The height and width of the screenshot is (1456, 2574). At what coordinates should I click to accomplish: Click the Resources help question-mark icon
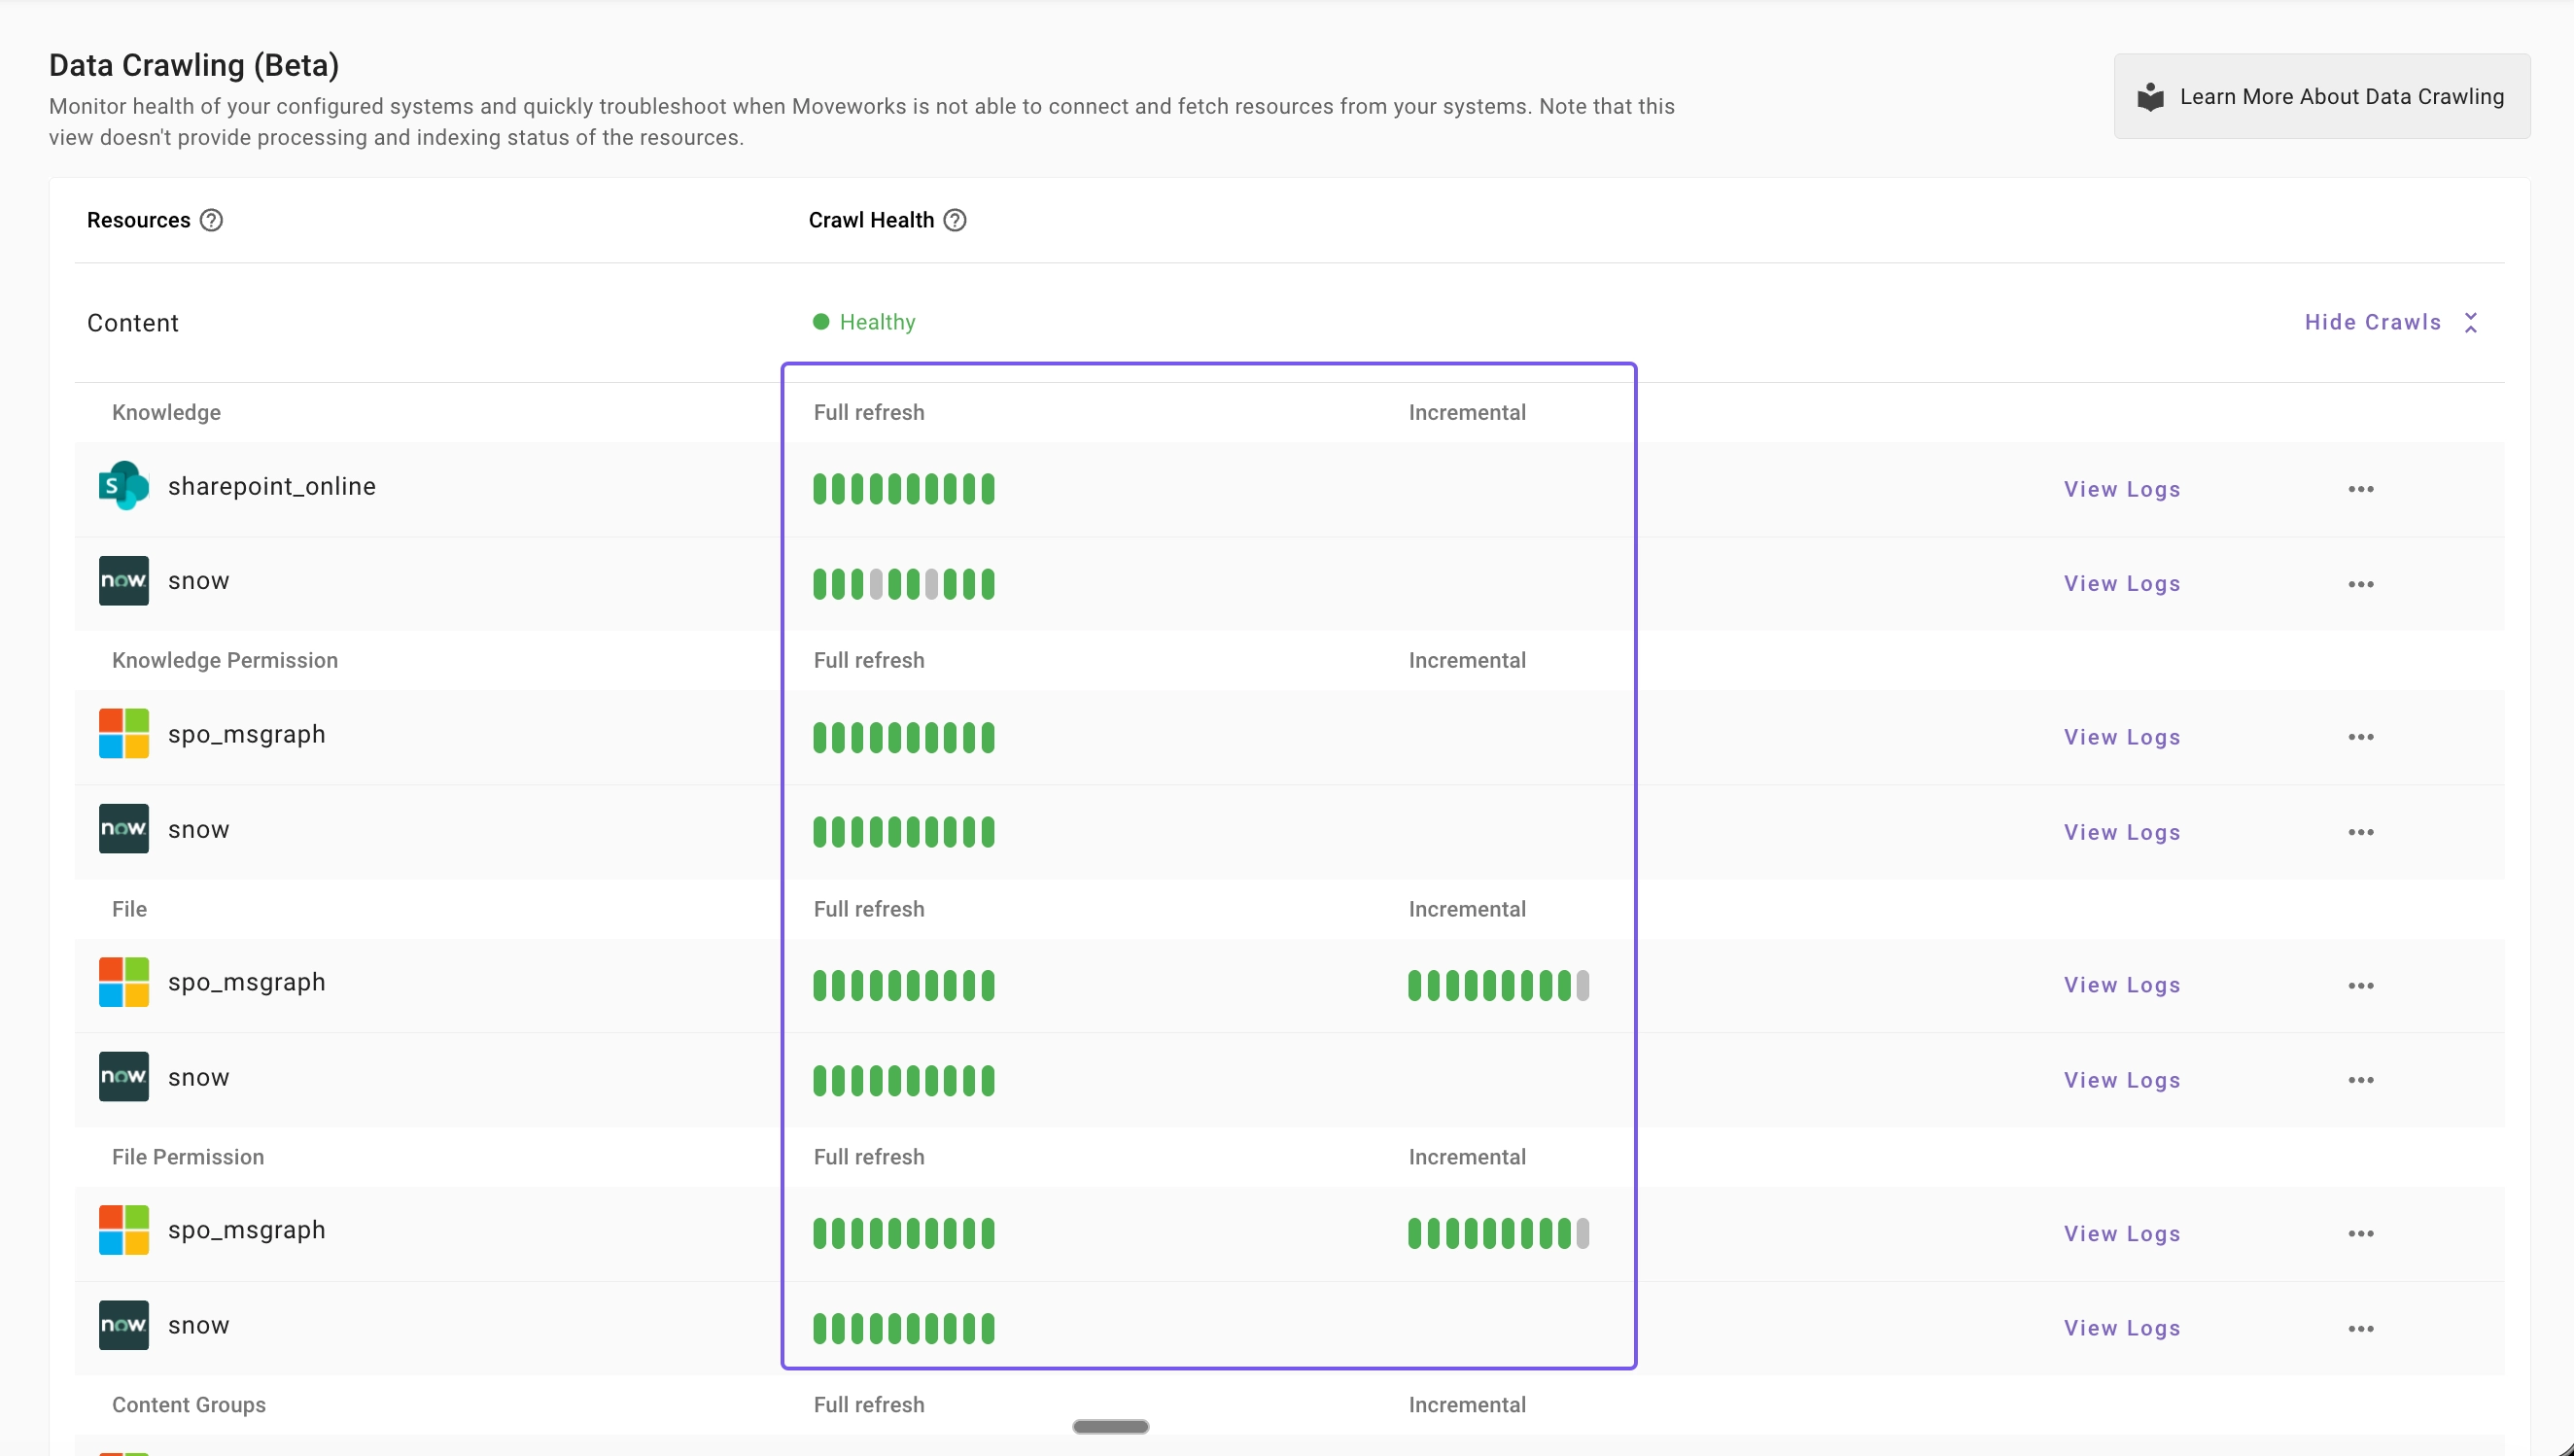click(x=211, y=220)
